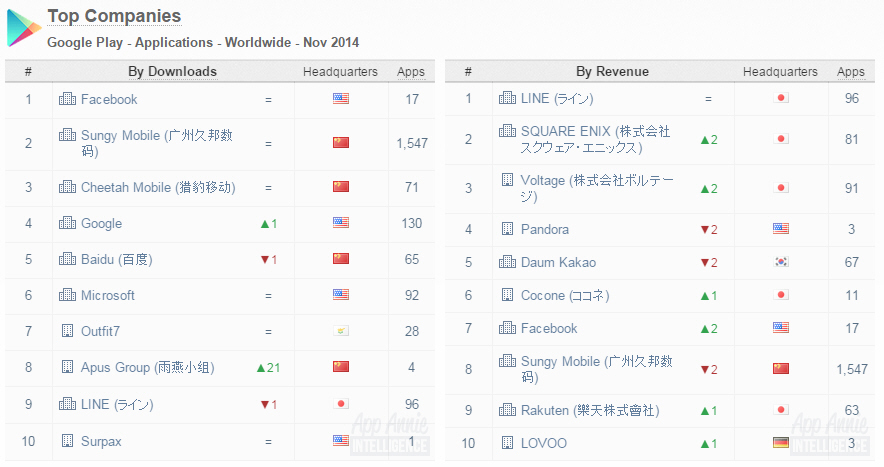Click the Cyprus flag in the Outfit7 row
The height and width of the screenshot is (467, 884).
click(341, 331)
